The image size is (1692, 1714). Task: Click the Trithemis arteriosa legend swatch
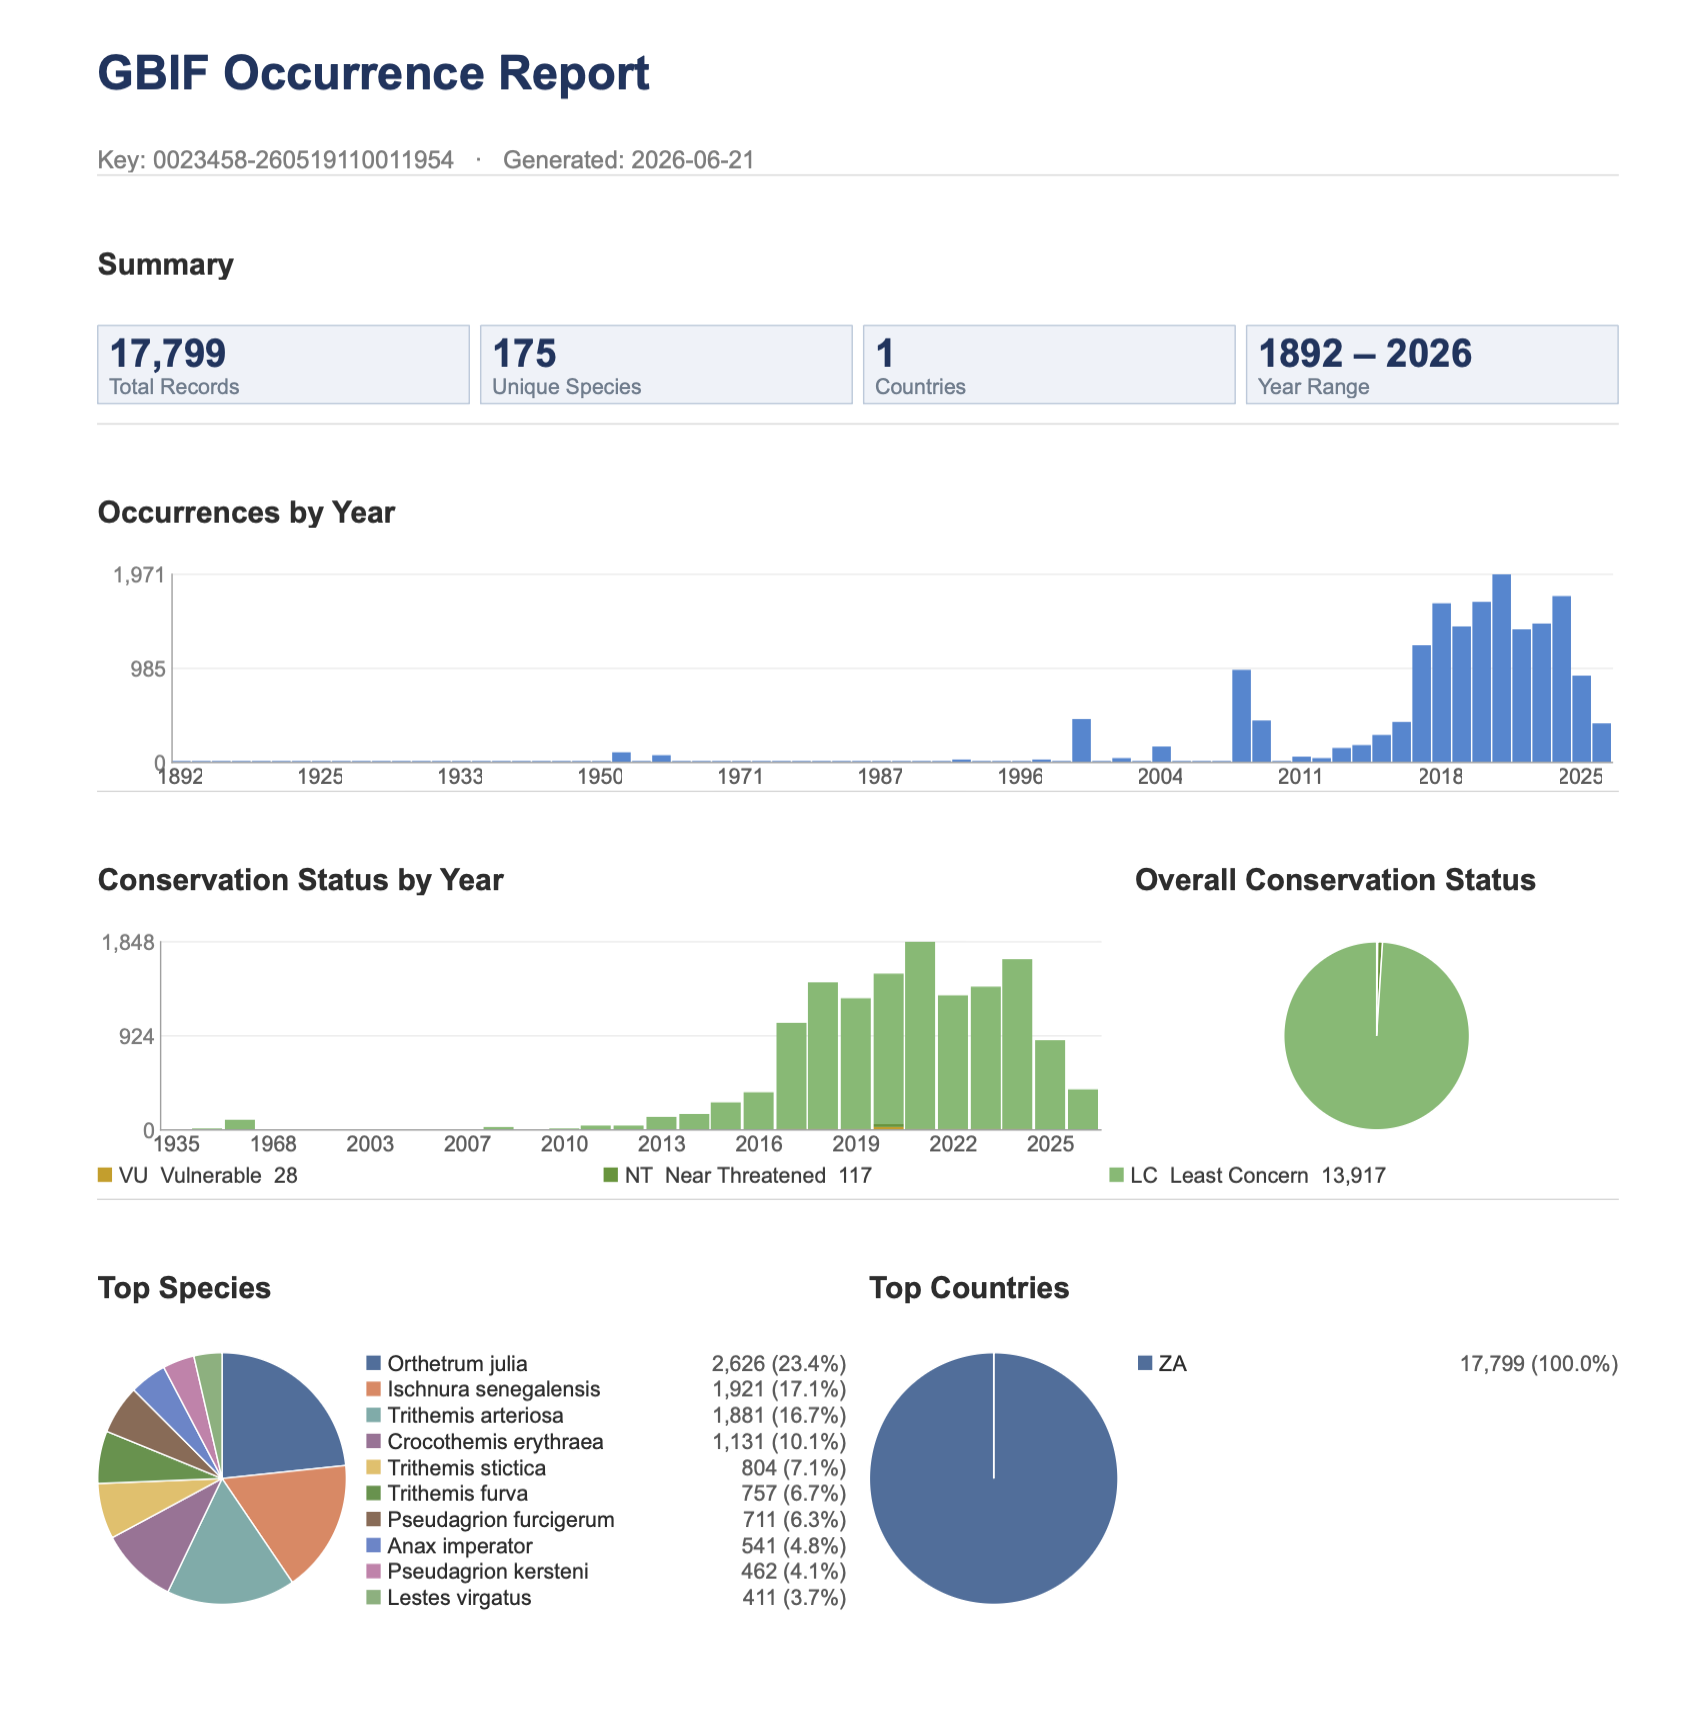pos(374,1415)
